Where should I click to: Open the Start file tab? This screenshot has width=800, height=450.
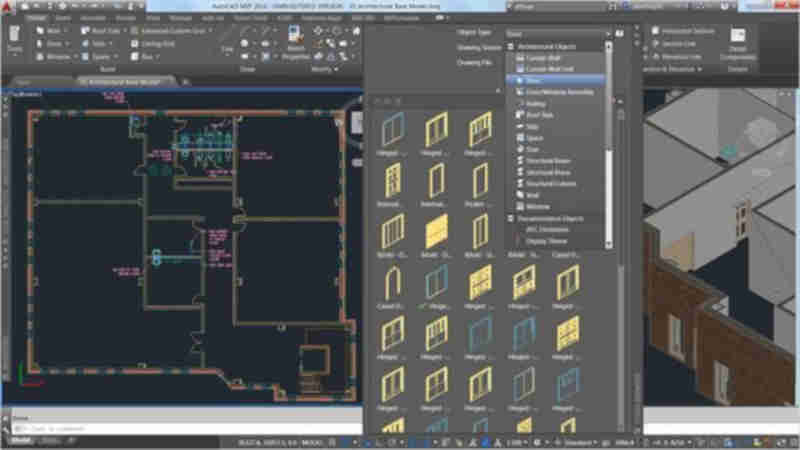23,82
